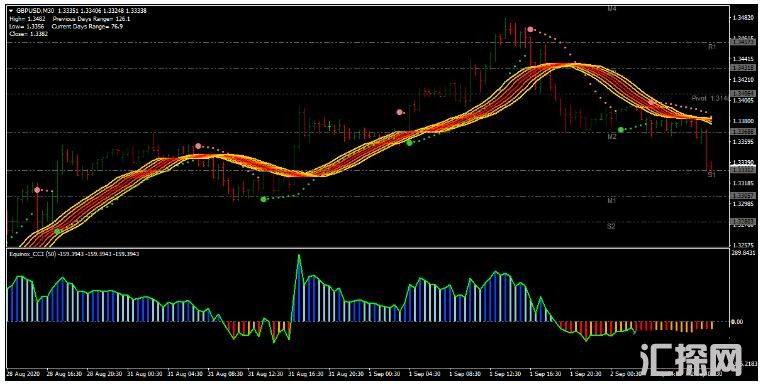Click the GBPUSD,M30 chart title text
The width and height of the screenshot is (762, 384).
click(x=35, y=11)
